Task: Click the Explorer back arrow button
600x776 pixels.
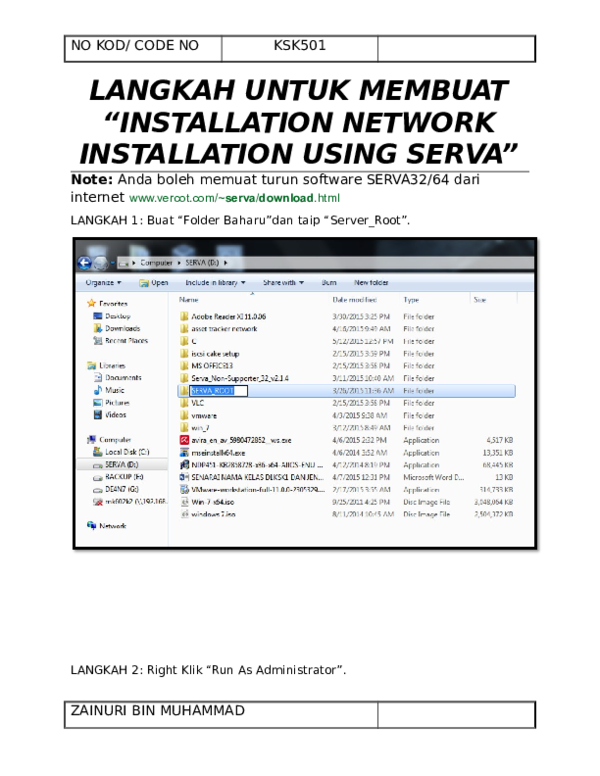Action: (x=84, y=263)
